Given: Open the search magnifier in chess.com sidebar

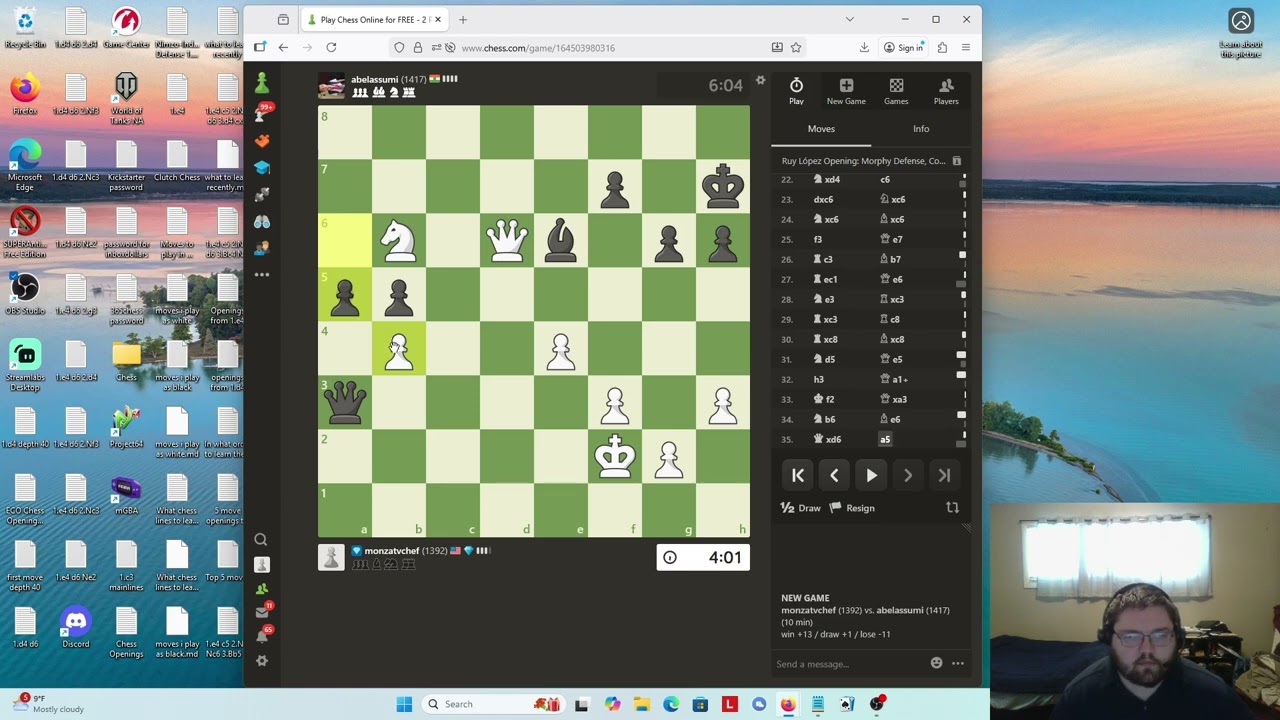Looking at the screenshot, I should [261, 540].
